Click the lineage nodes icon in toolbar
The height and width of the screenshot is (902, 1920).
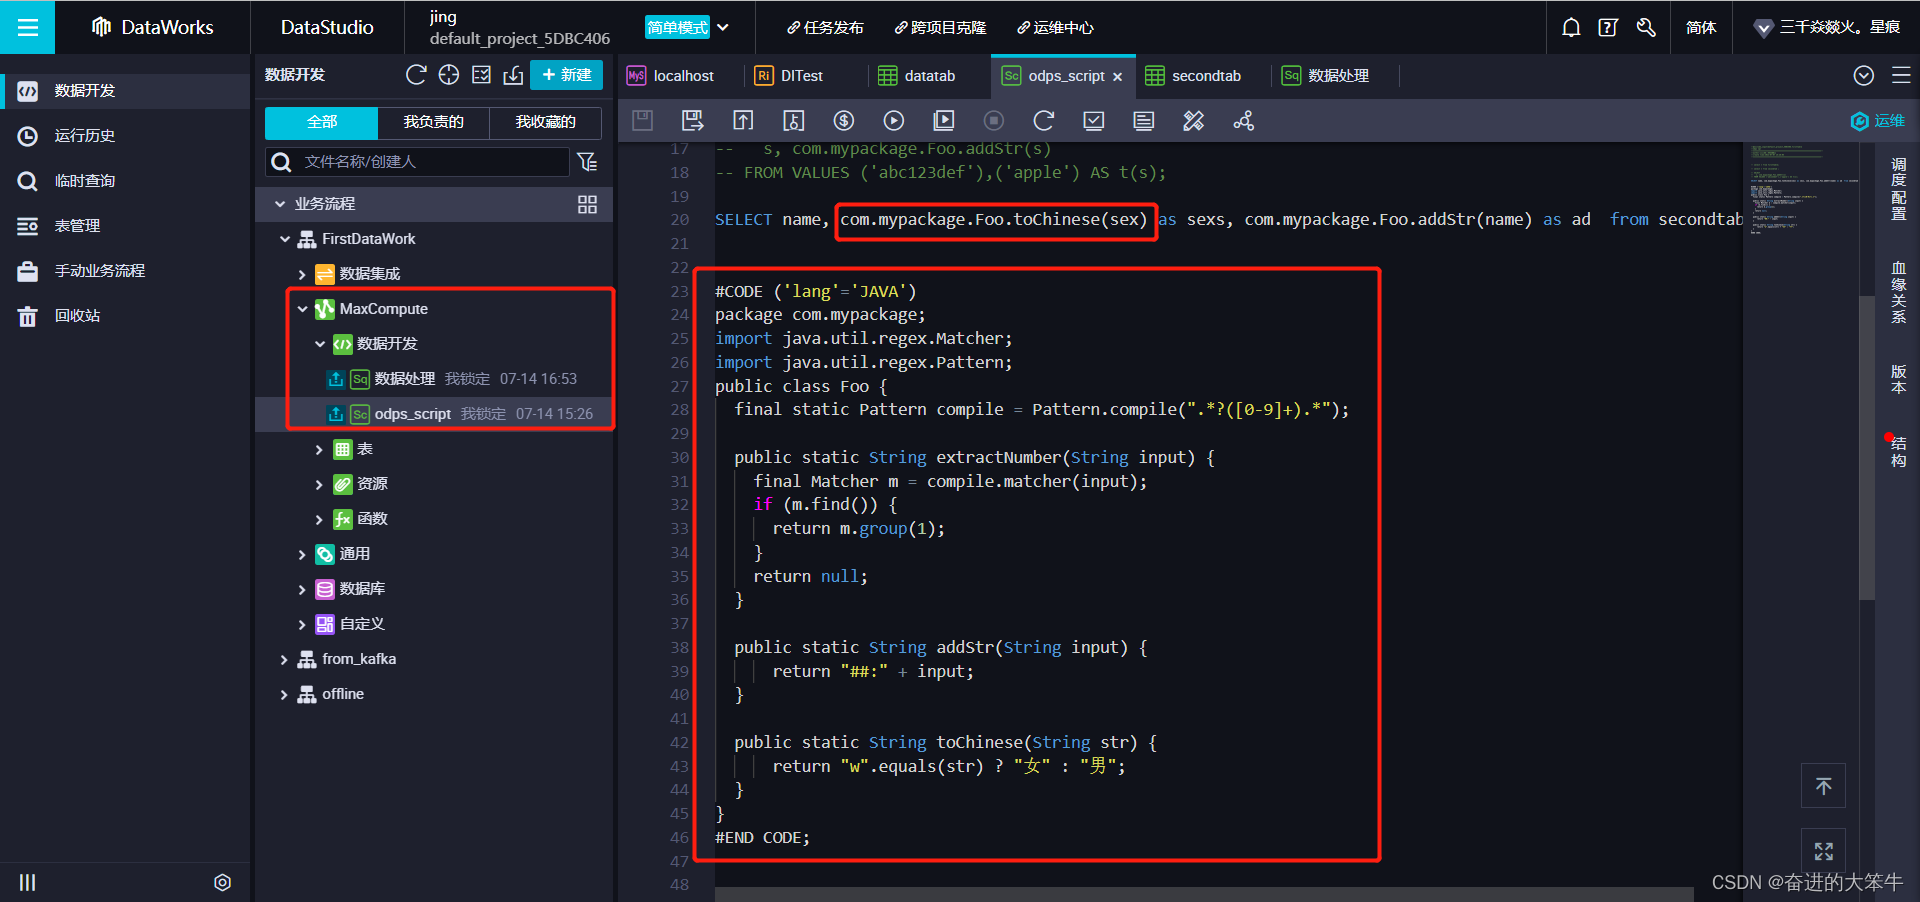coord(1244,121)
